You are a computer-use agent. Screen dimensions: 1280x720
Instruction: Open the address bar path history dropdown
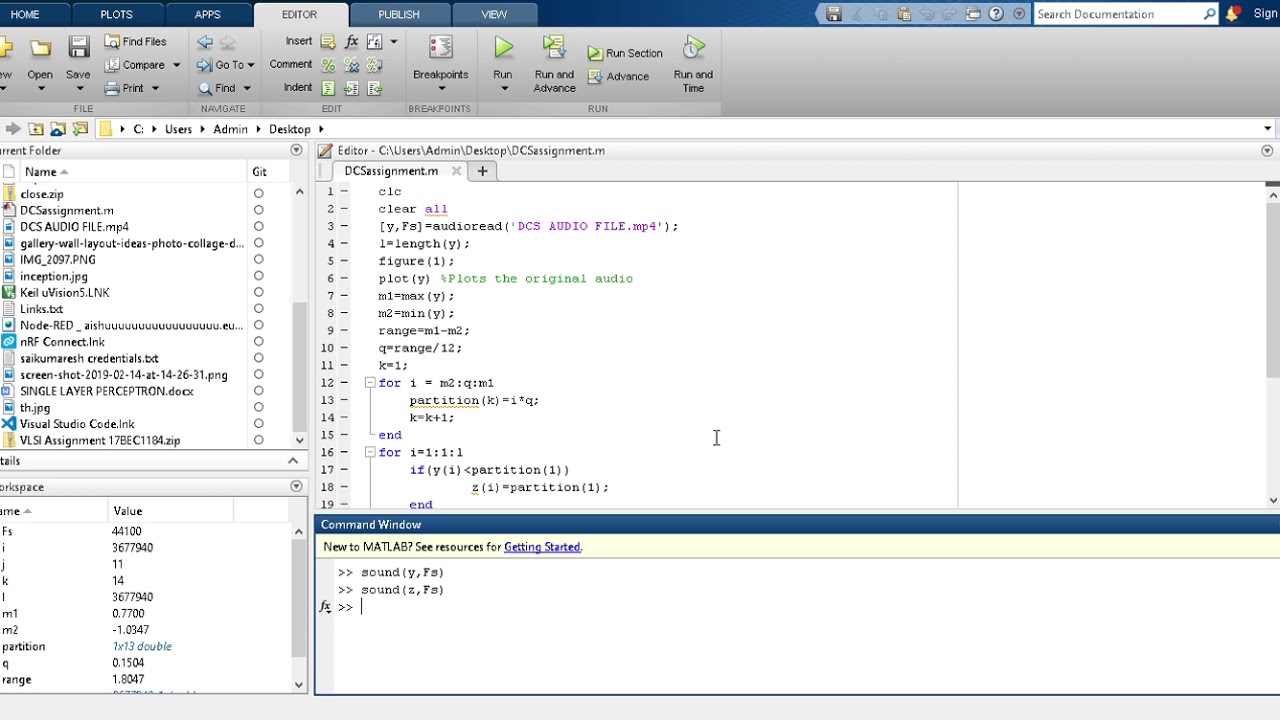(1267, 129)
